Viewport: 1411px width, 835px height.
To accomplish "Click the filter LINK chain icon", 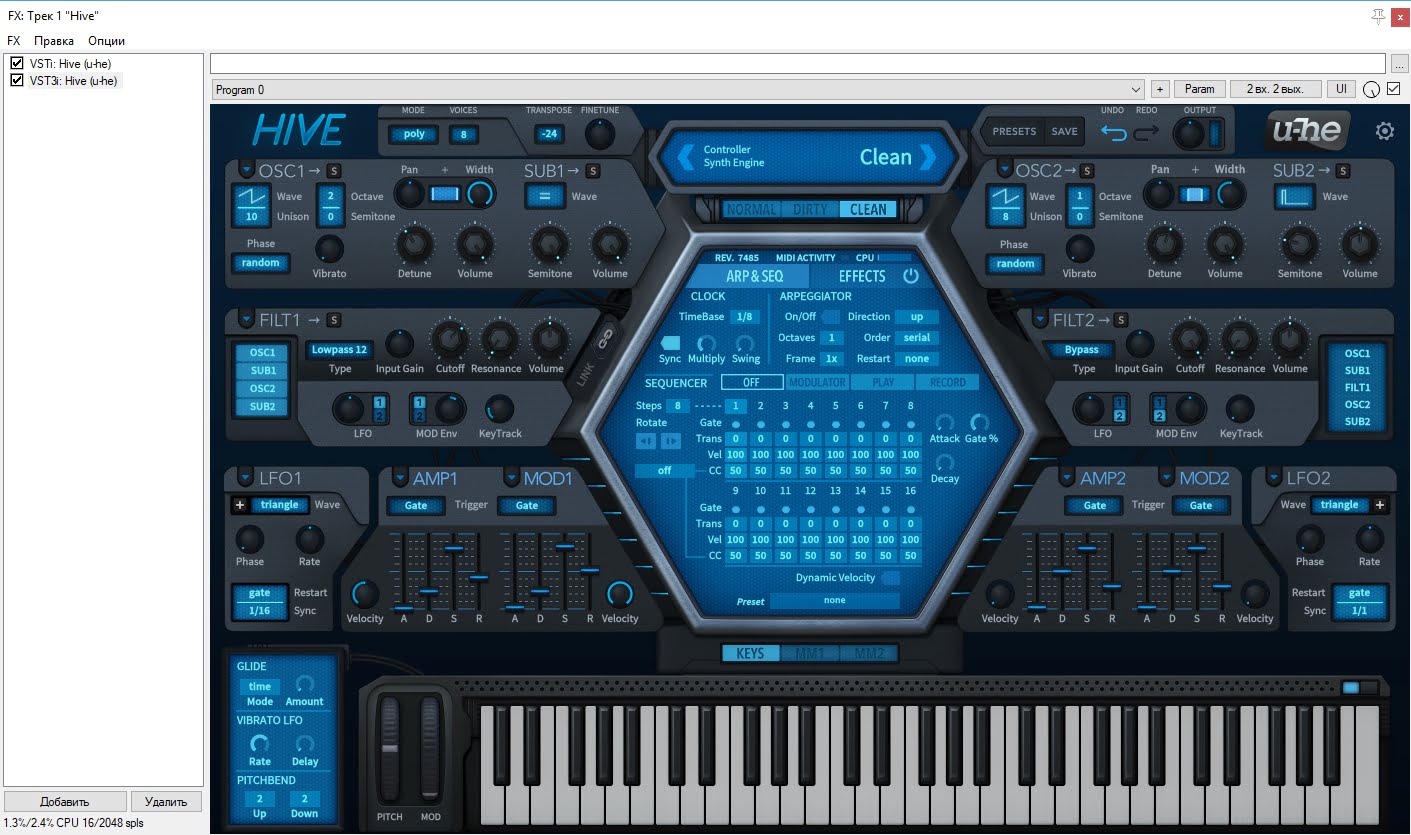I will pos(603,341).
